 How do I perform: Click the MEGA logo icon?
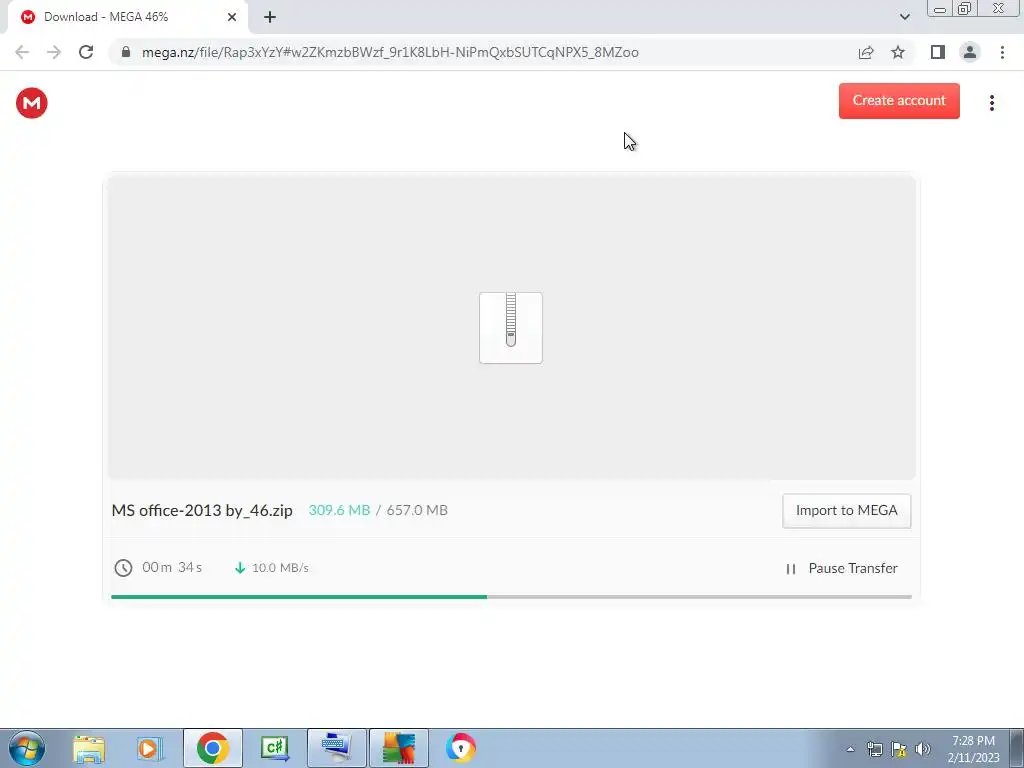pyautogui.click(x=31, y=103)
